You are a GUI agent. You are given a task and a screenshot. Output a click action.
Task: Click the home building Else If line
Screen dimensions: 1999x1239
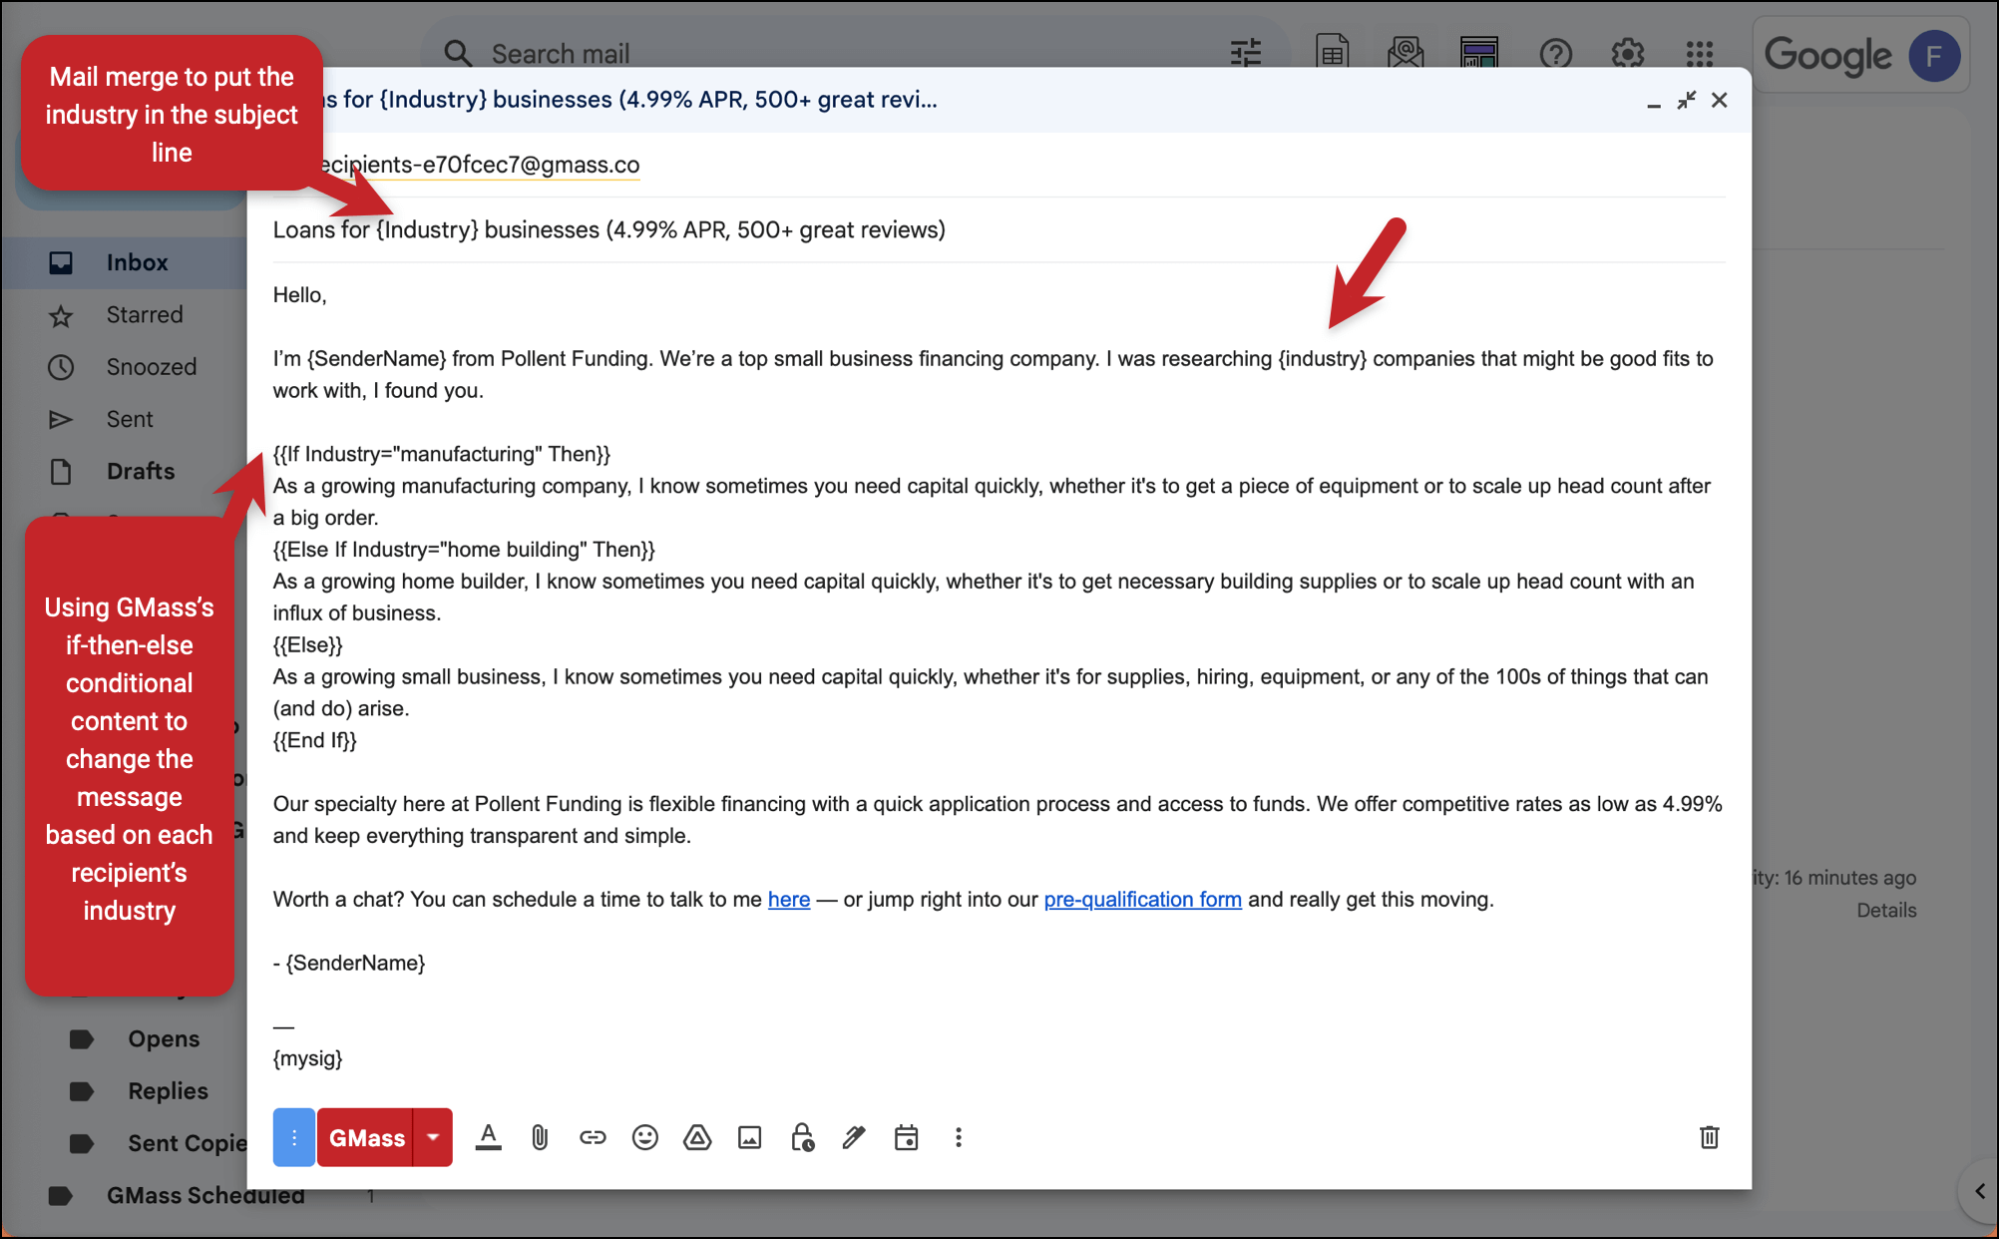463,549
